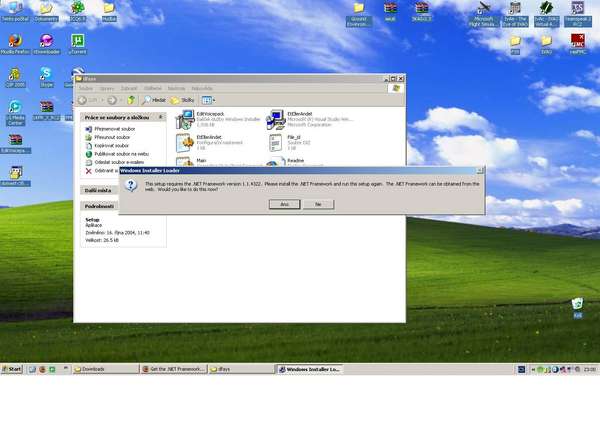The height and width of the screenshot is (427, 600).
Task: Select the File_id DIZ file
Action: [291, 142]
